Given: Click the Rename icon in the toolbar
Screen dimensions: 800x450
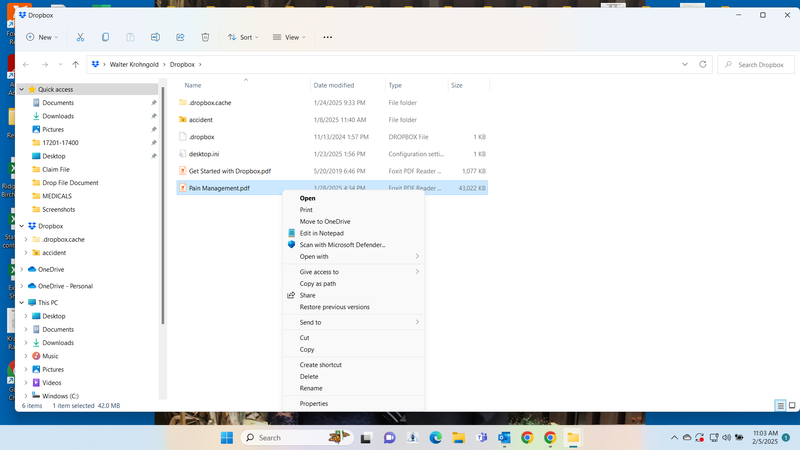Looking at the screenshot, I should click(155, 37).
